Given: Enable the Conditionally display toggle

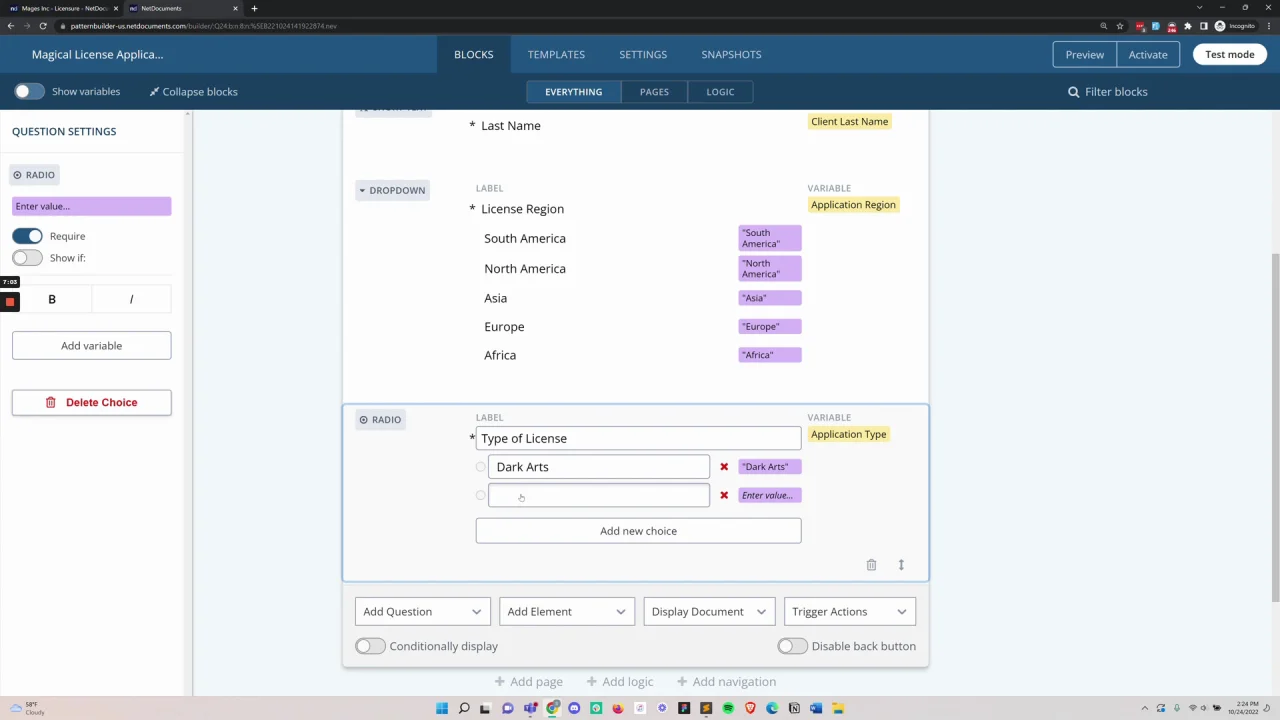Looking at the screenshot, I should tap(370, 646).
